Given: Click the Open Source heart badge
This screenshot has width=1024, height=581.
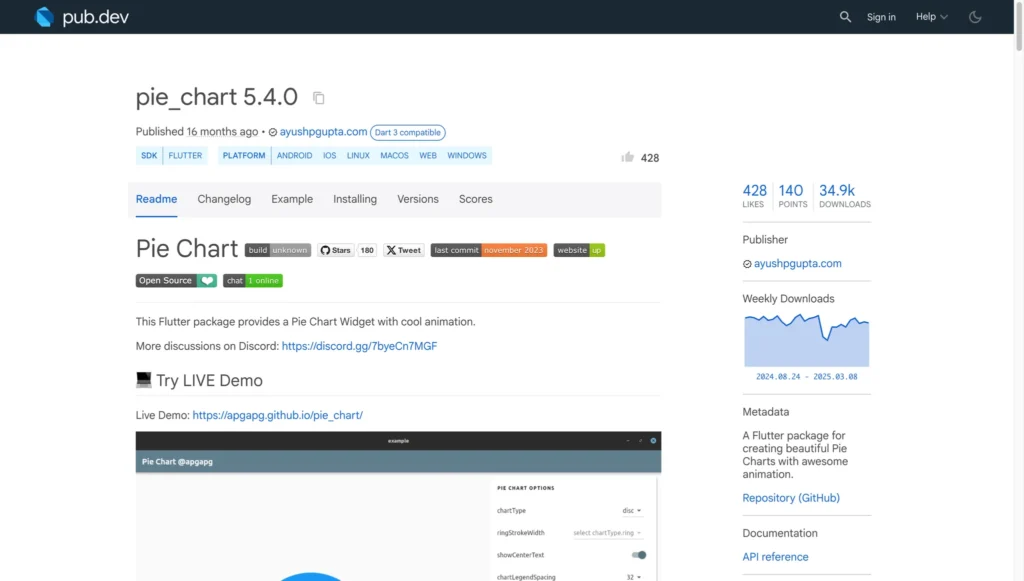Looking at the screenshot, I should point(176,281).
